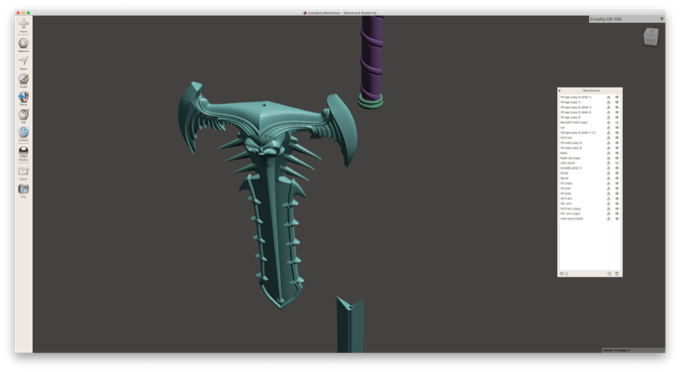Click target icon for main sword (solid)
This screenshot has height=372, width=680.
pos(608,219)
